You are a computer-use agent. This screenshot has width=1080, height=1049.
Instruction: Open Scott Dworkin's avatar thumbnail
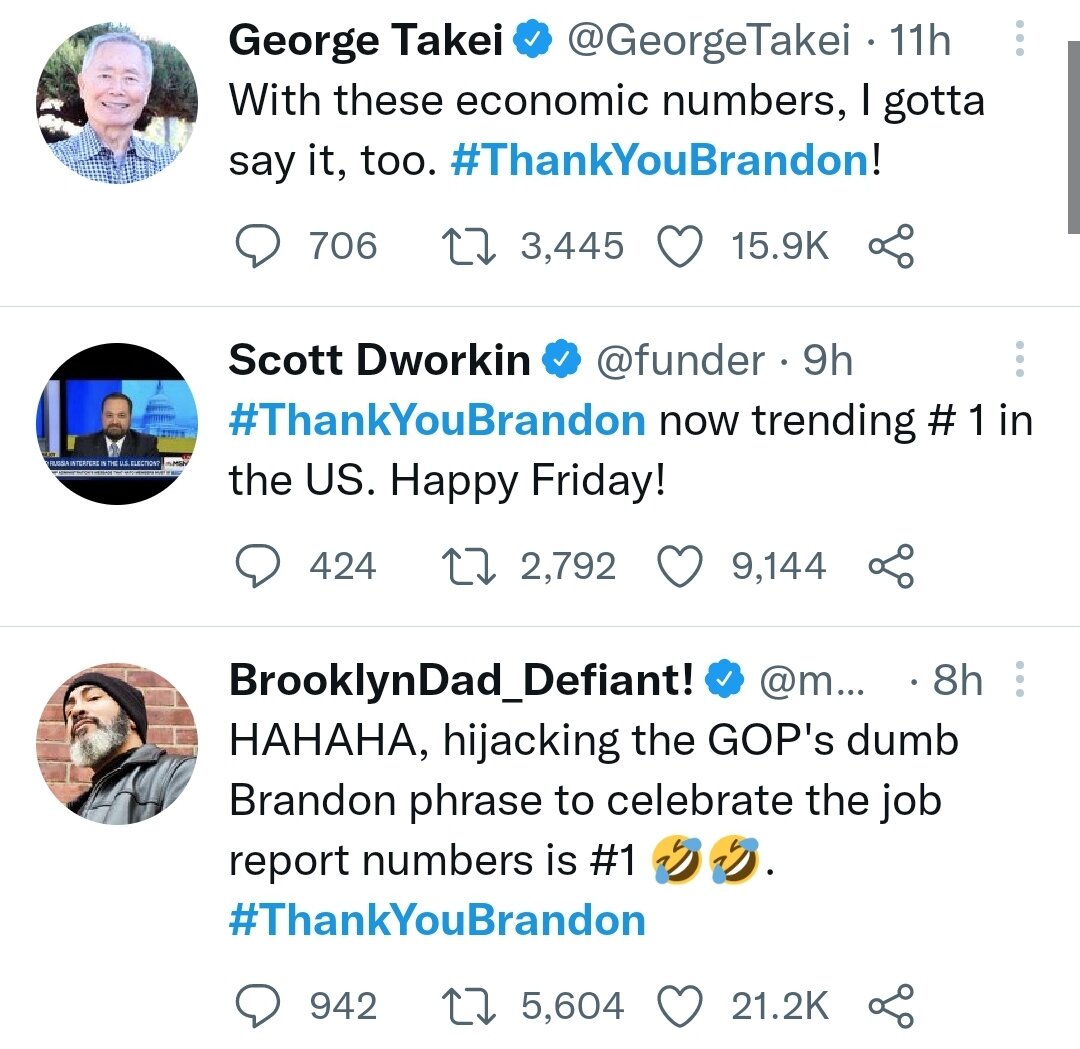pyautogui.click(x=117, y=424)
